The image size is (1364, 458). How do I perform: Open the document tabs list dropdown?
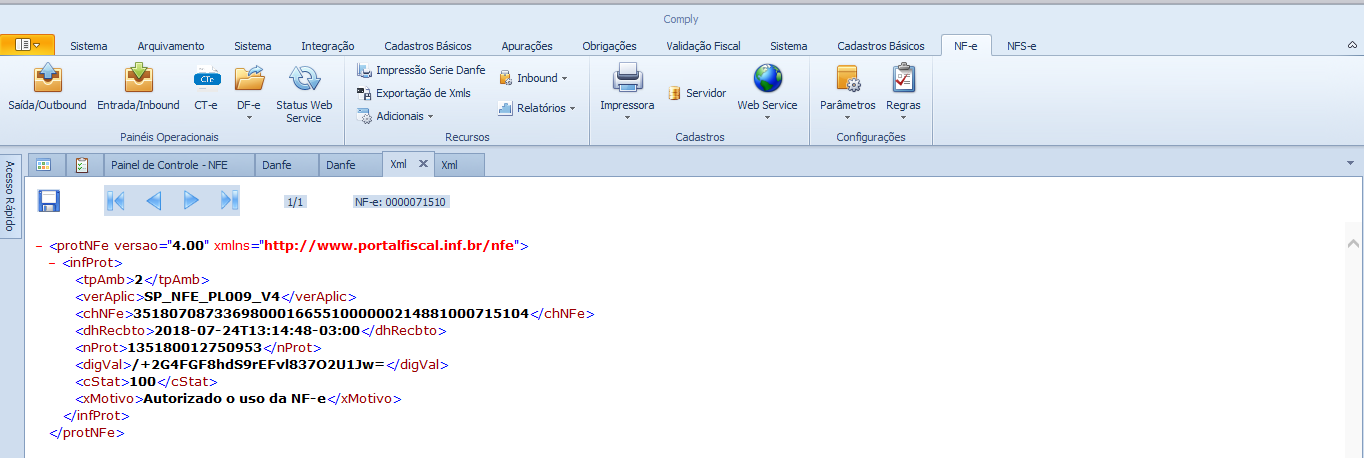click(1349, 162)
